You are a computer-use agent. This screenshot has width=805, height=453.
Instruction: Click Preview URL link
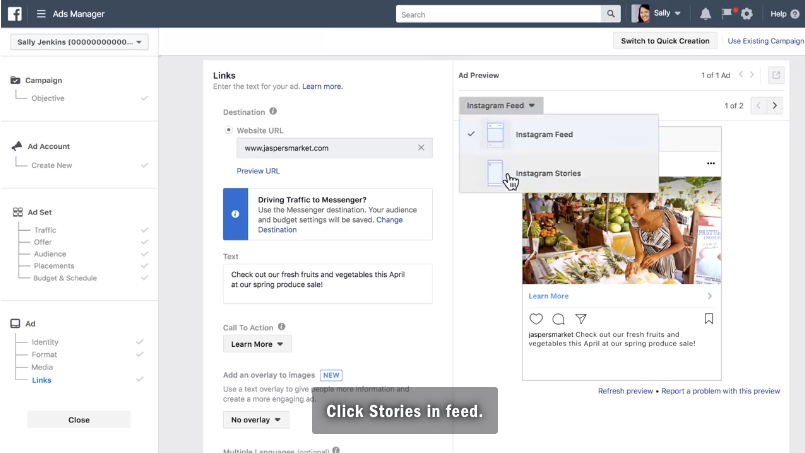(x=258, y=171)
